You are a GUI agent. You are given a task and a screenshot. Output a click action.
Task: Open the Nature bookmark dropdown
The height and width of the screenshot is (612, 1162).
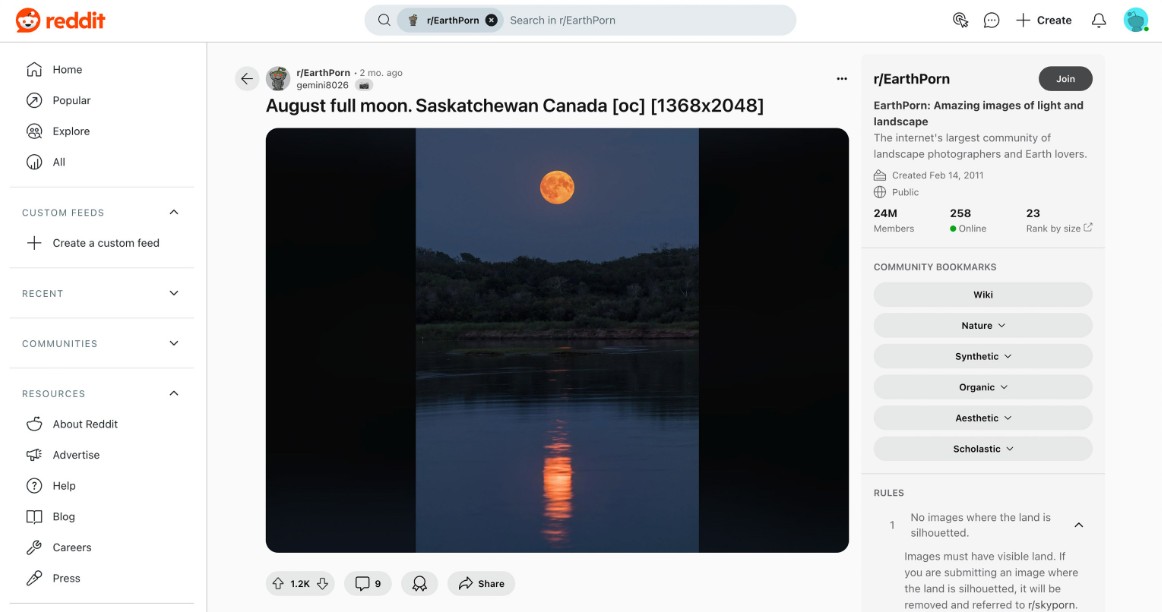click(983, 325)
